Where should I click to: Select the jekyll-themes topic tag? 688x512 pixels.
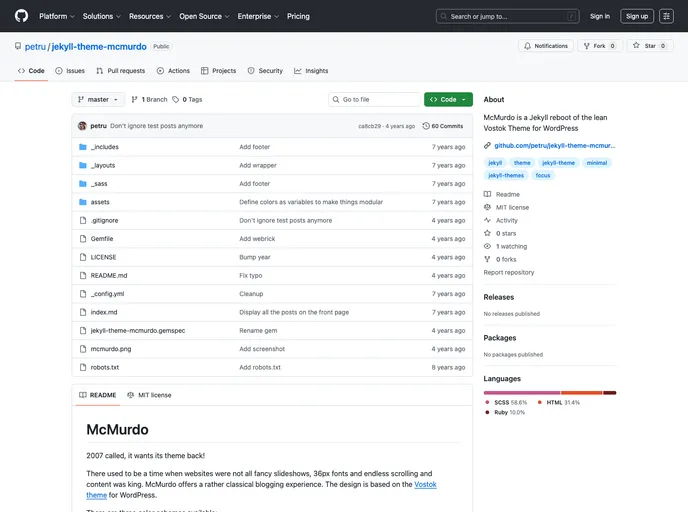click(x=506, y=175)
